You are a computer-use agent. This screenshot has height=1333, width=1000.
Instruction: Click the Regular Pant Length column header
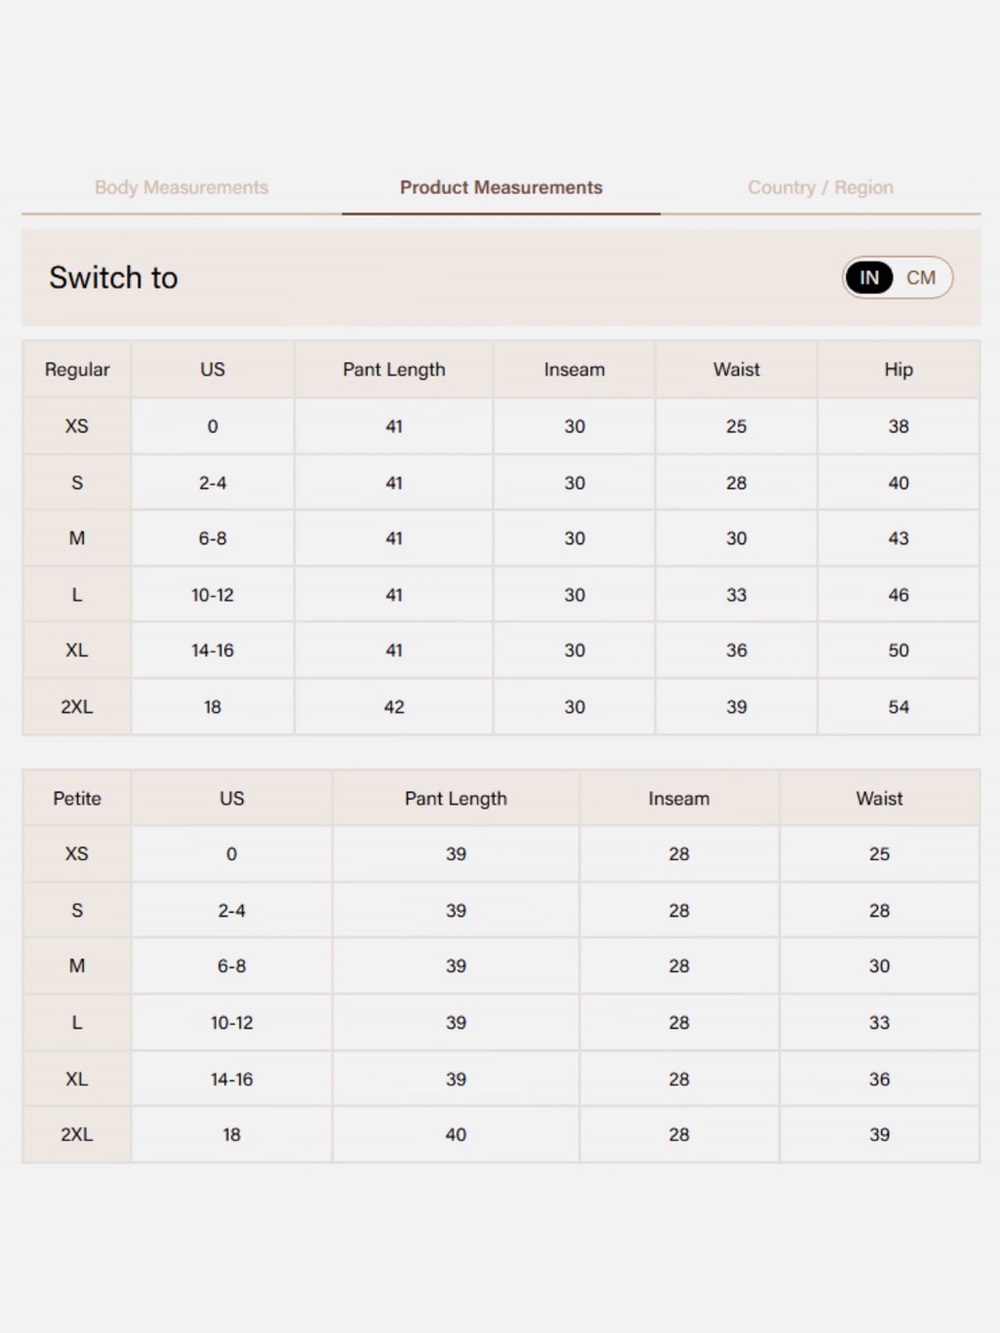pos(394,370)
